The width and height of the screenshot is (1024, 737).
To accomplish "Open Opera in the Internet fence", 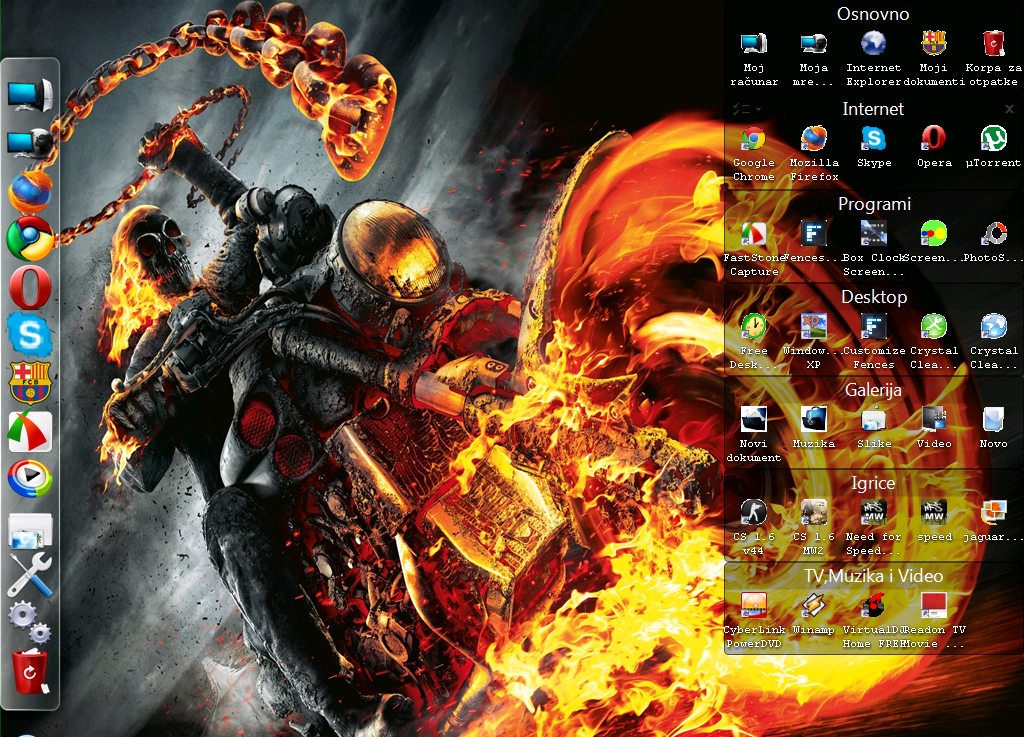I will pyautogui.click(x=933, y=139).
